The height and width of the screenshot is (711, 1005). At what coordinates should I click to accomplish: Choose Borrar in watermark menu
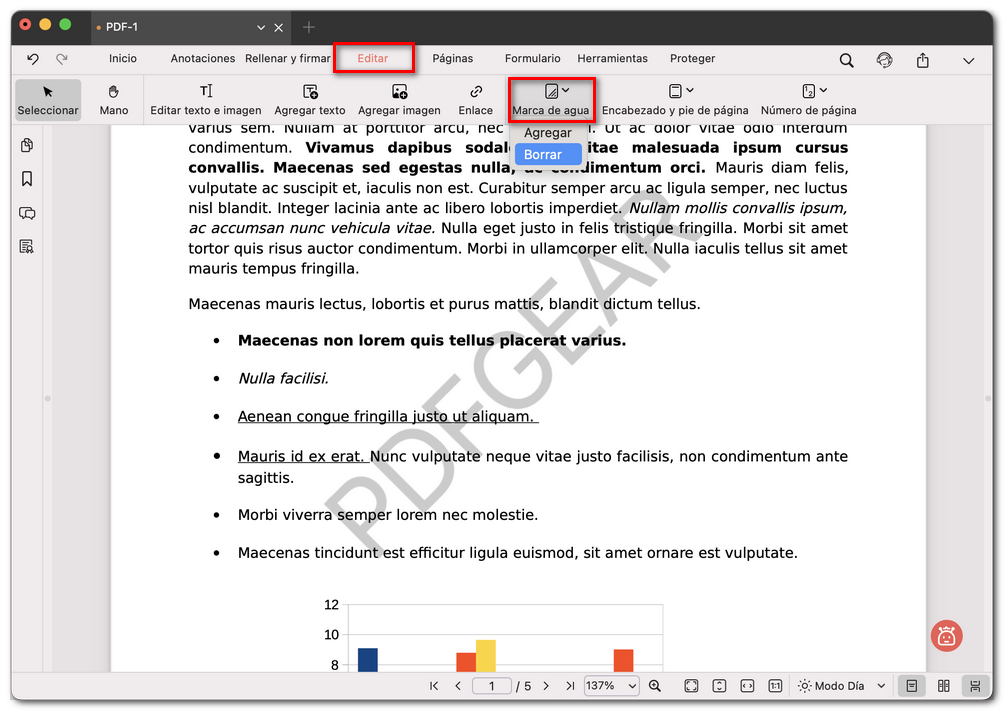549,155
